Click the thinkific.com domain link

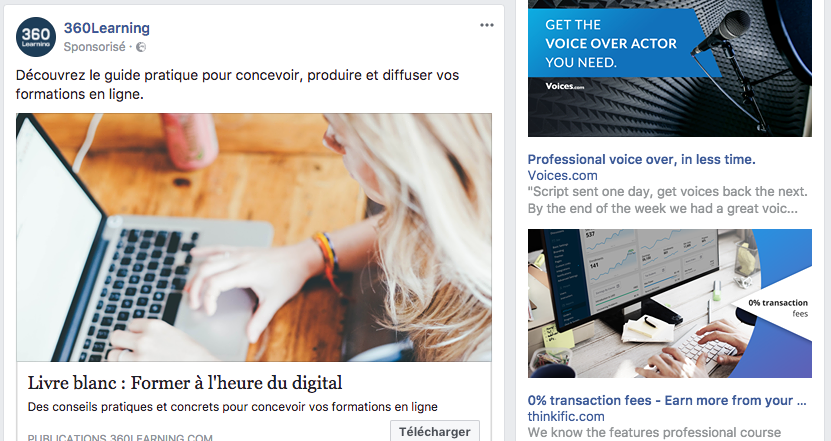pyautogui.click(x=566, y=417)
